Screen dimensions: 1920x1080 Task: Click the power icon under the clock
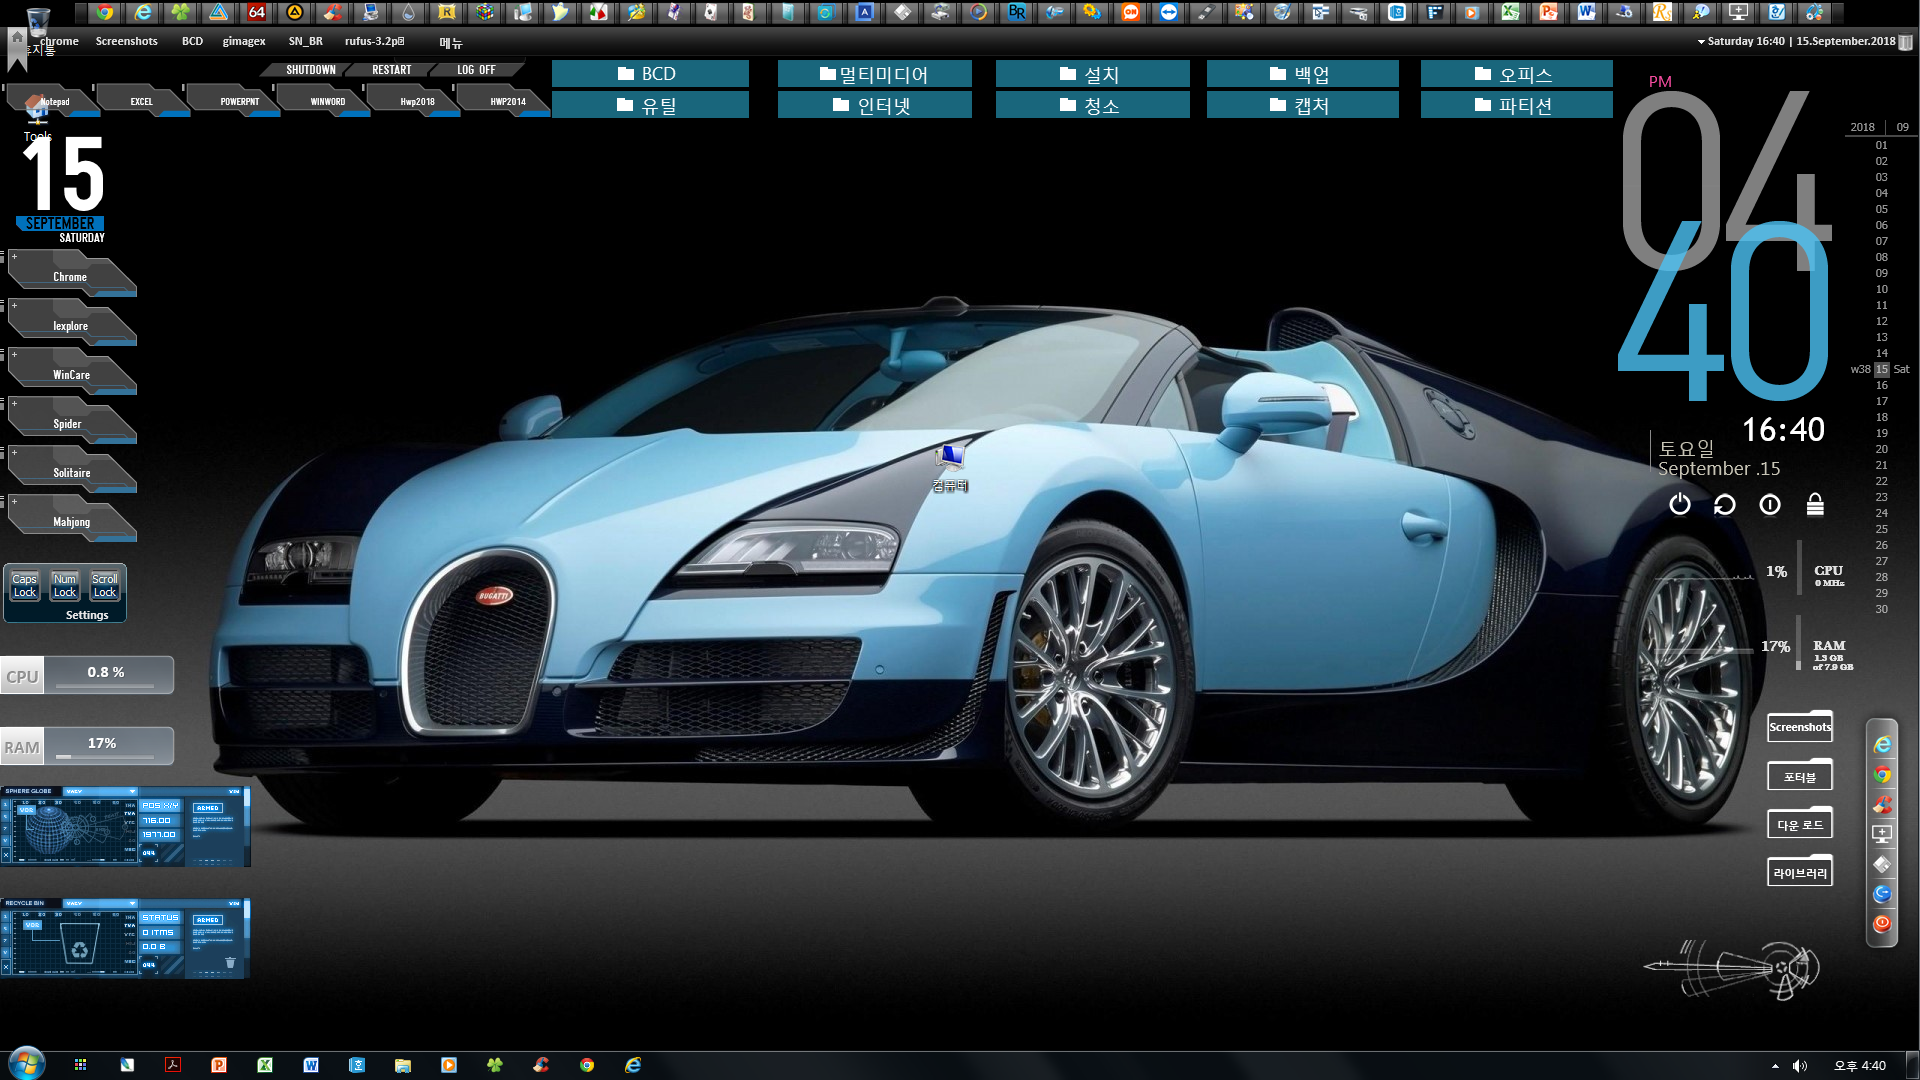click(x=1680, y=505)
